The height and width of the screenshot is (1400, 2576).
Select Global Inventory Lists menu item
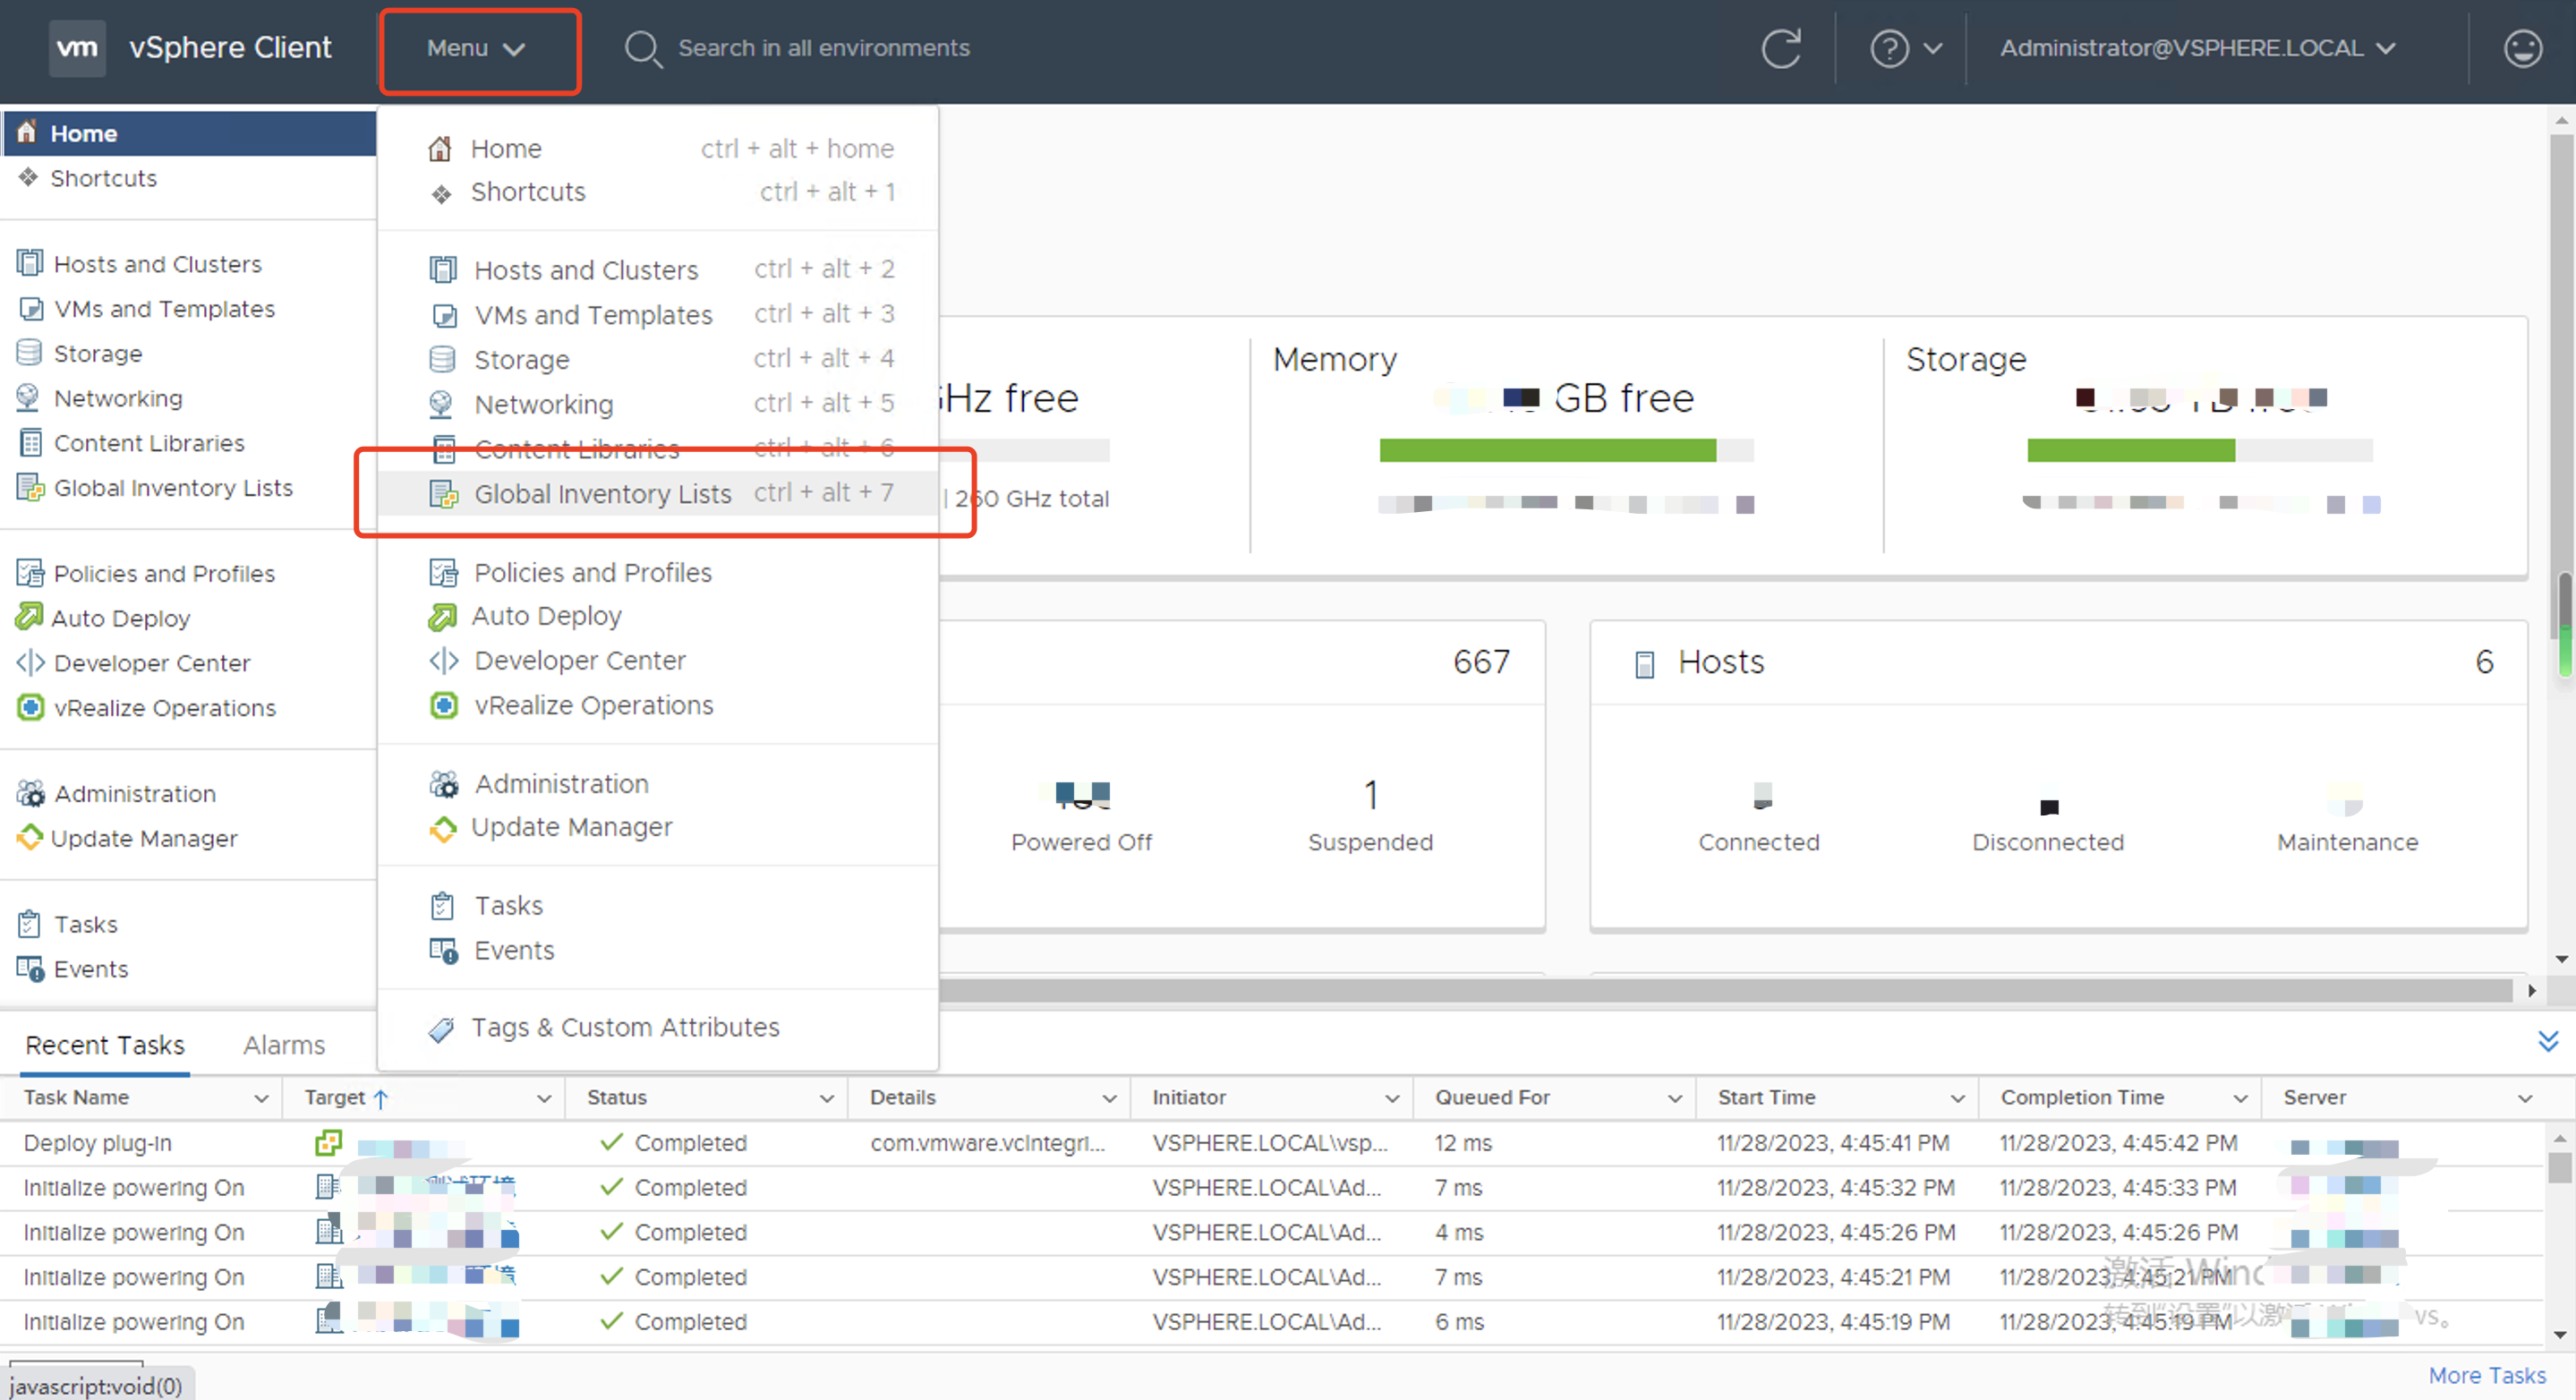(659, 494)
